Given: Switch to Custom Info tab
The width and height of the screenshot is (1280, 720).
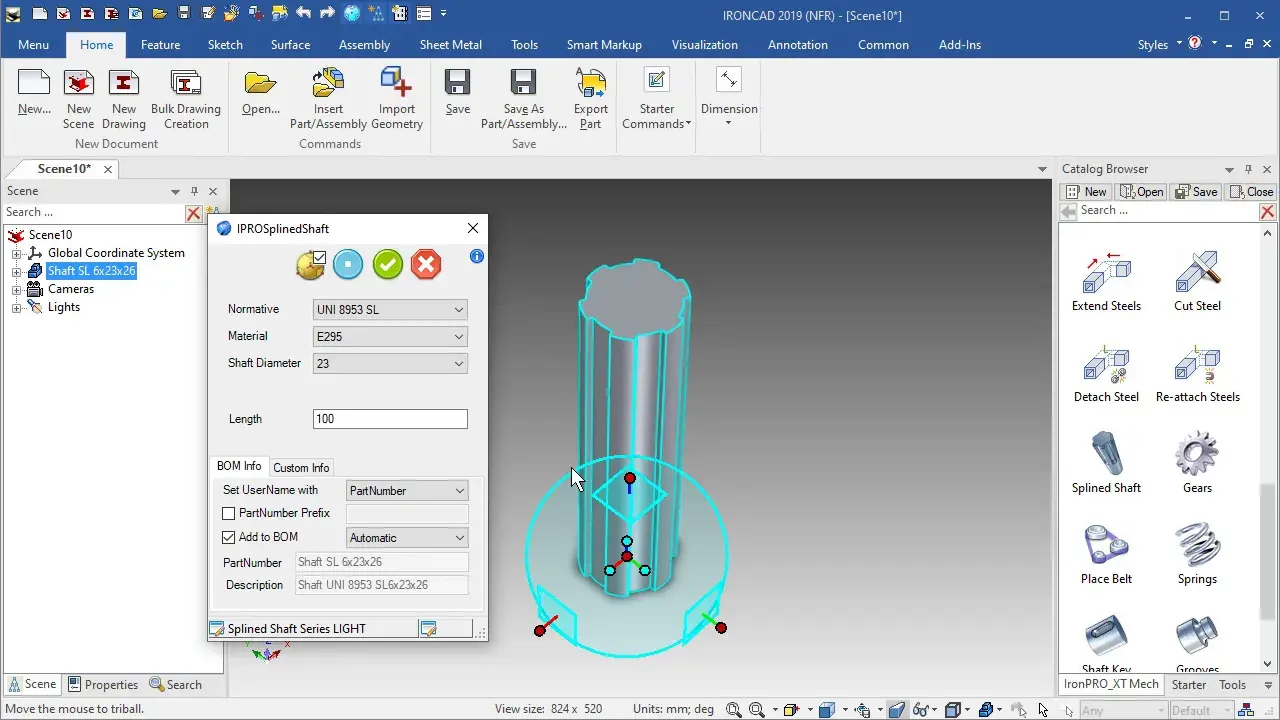Looking at the screenshot, I should click(301, 468).
